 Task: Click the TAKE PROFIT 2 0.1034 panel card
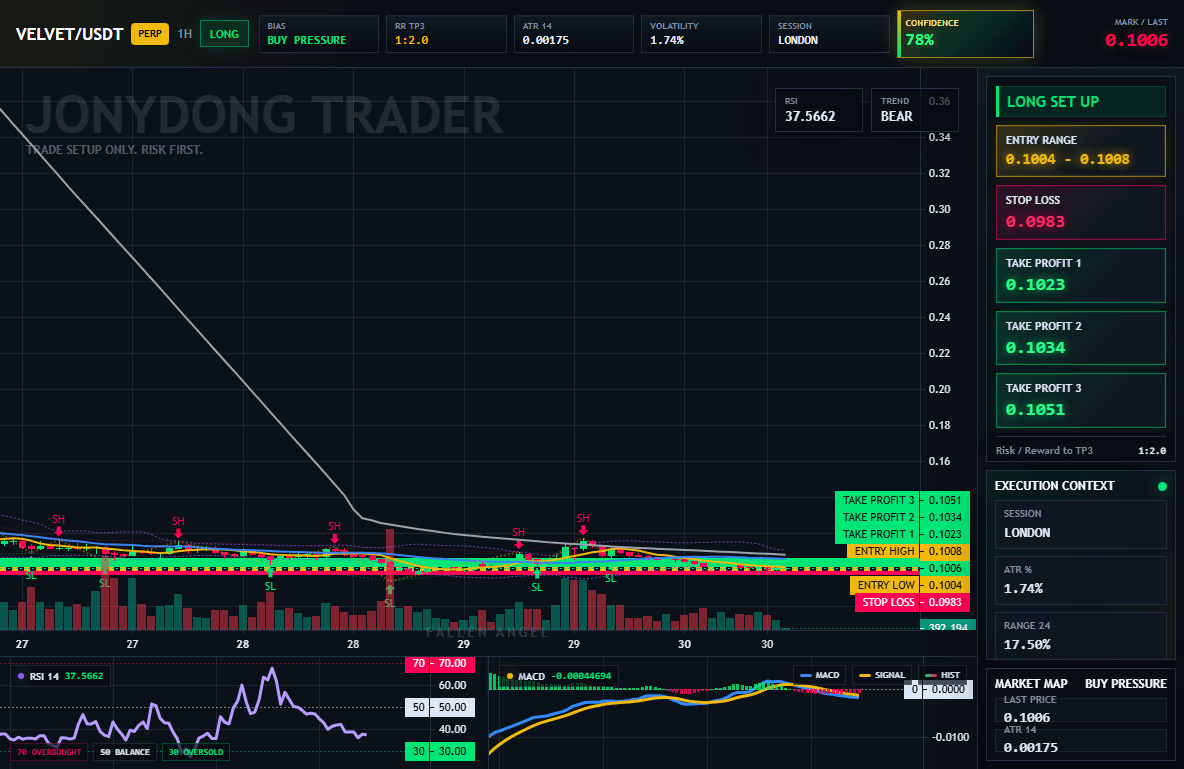(1081, 338)
